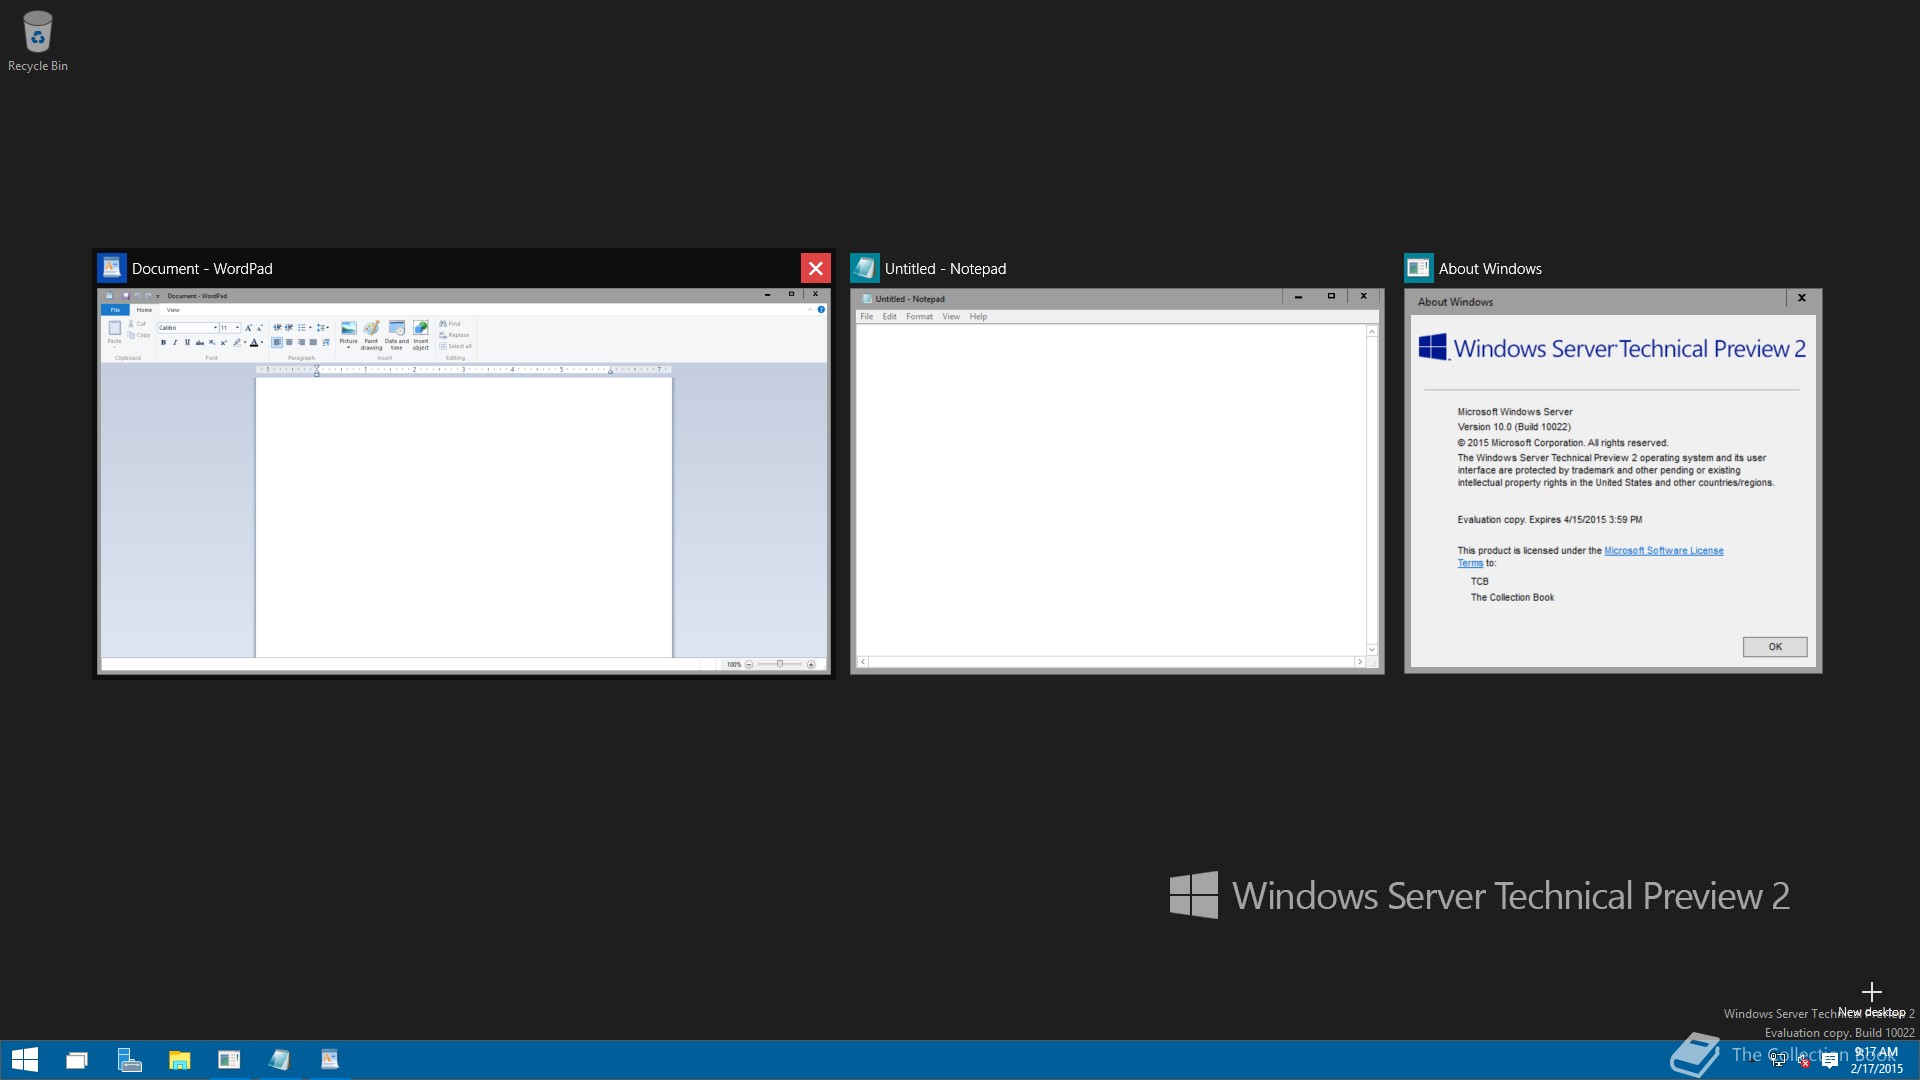Toggle Bold in WordPad

[163, 342]
